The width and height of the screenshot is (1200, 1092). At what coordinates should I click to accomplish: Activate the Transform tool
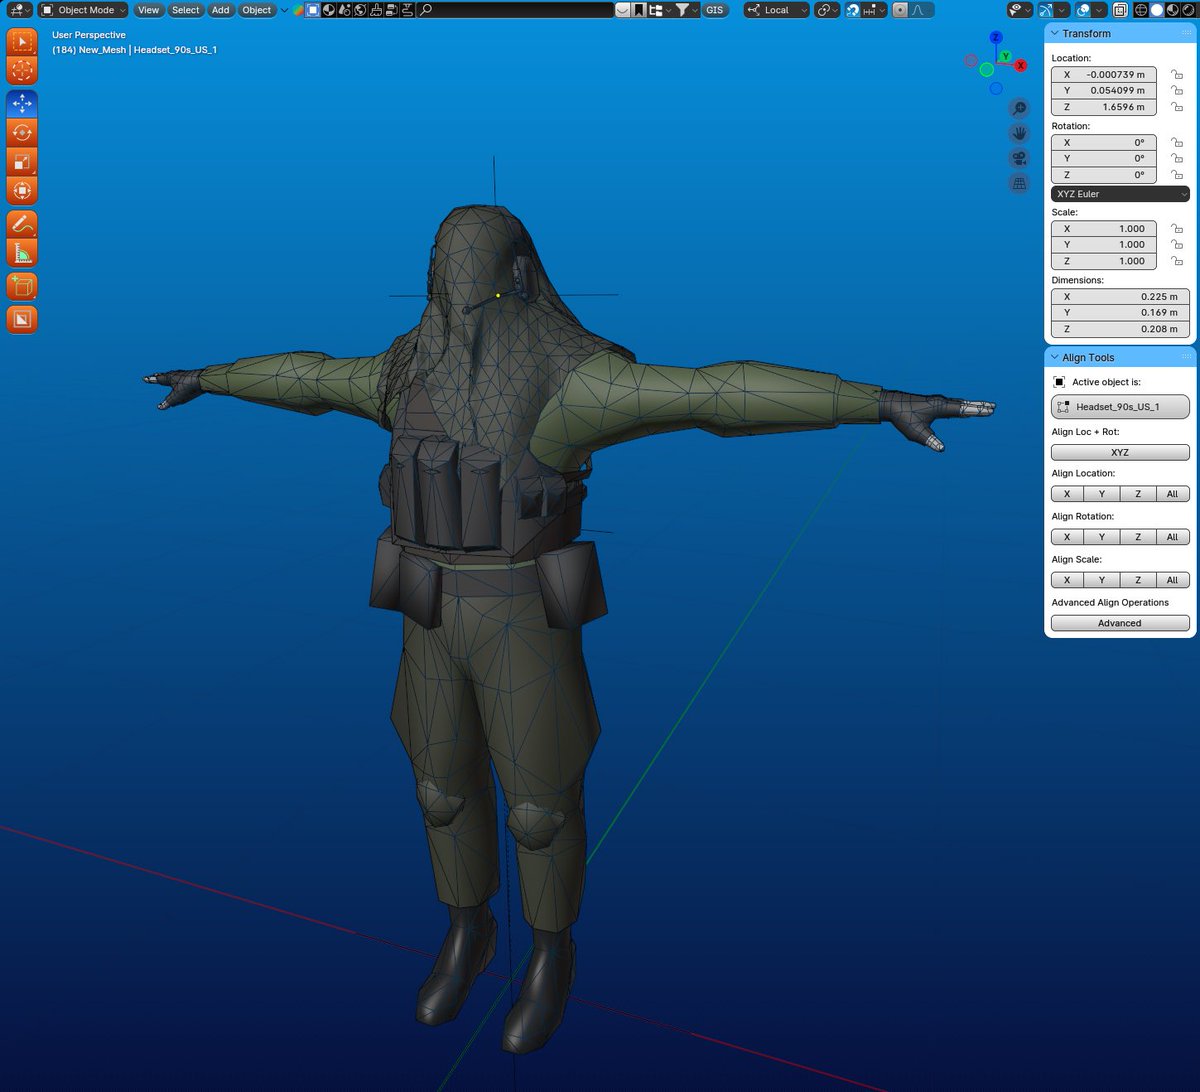(22, 190)
